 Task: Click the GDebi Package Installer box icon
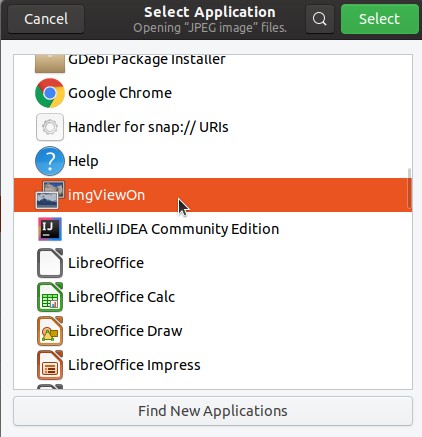(50, 64)
